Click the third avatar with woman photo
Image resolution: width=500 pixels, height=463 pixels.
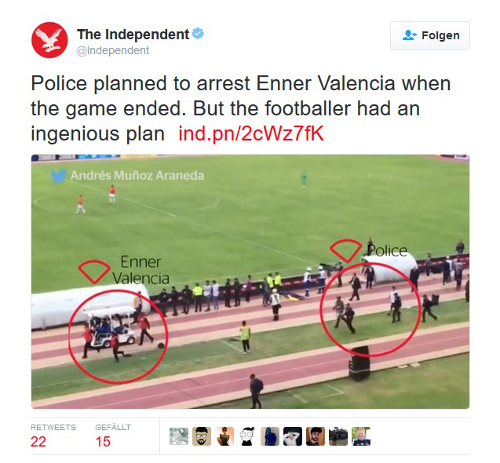pyautogui.click(x=224, y=436)
